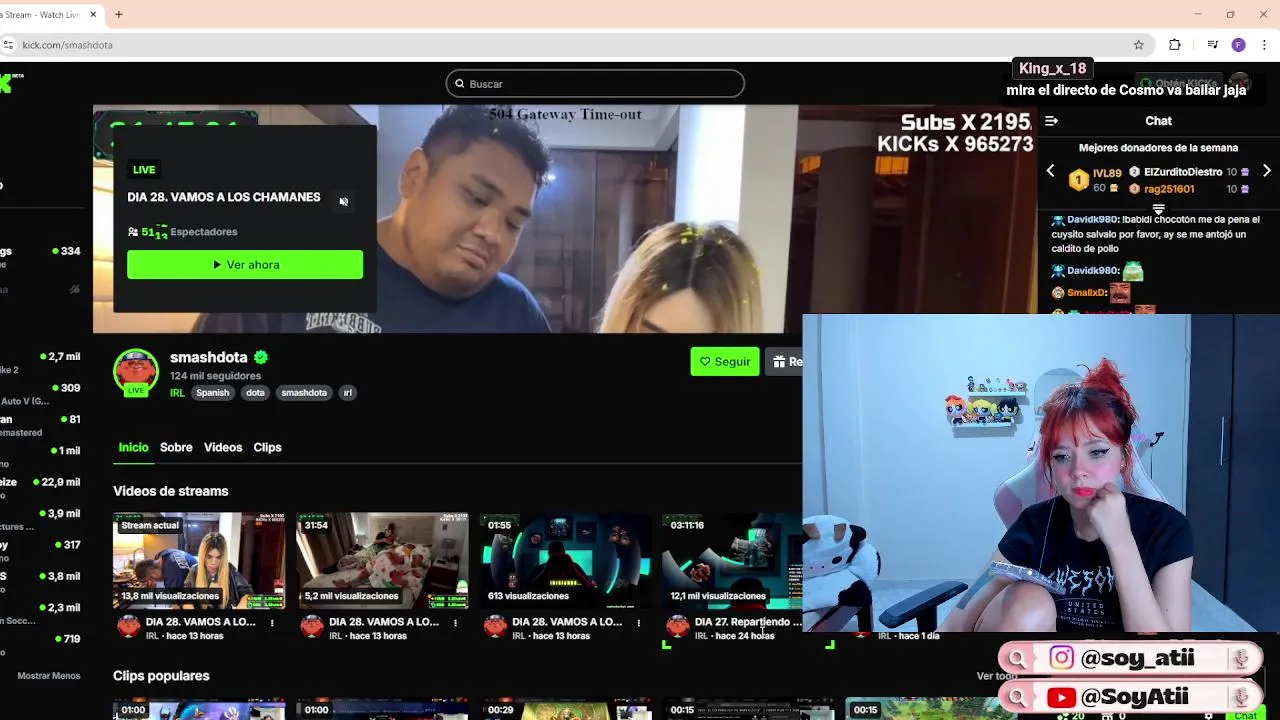This screenshot has height=720, width=1280.
Task: Click the IRL category link under smashdota
Action: pyautogui.click(x=177, y=393)
